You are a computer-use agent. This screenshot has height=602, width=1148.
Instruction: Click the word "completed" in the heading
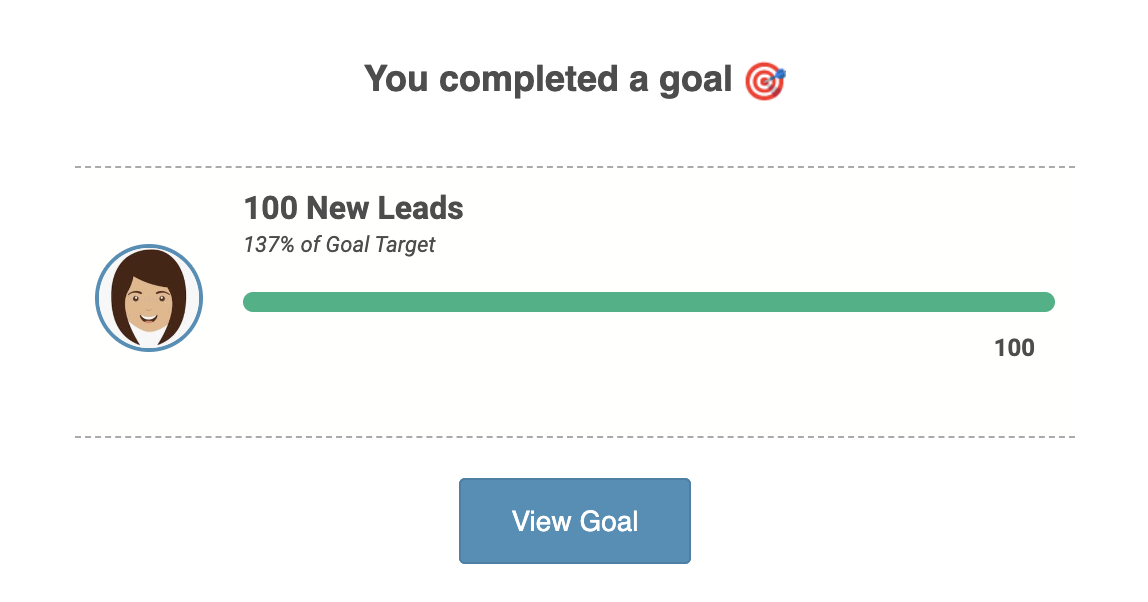[x=529, y=78]
